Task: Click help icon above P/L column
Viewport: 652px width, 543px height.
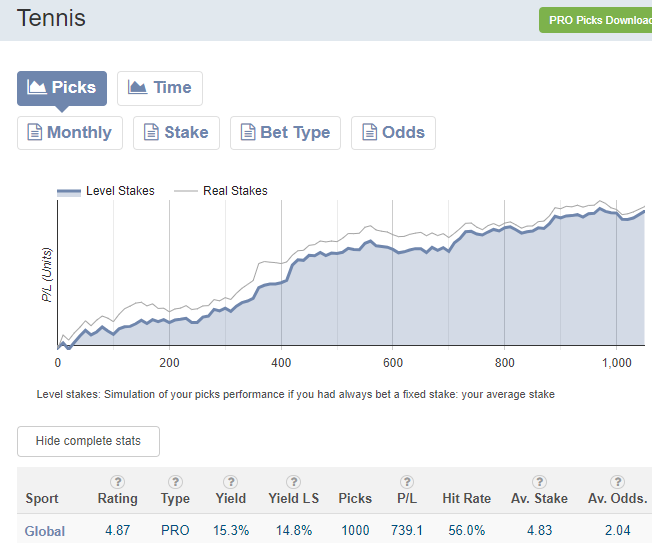Action: [407, 482]
